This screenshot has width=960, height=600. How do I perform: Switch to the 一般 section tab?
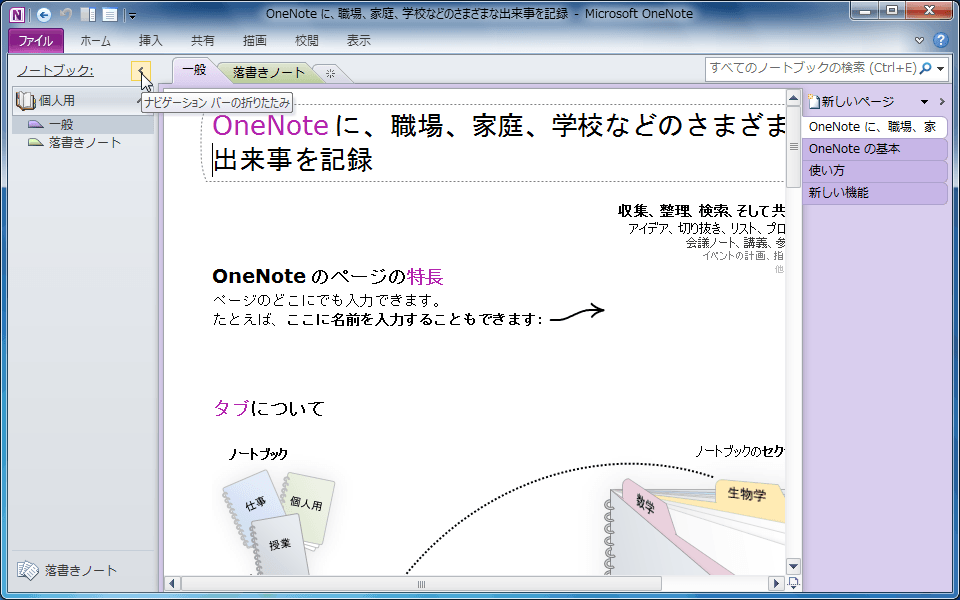coord(195,70)
